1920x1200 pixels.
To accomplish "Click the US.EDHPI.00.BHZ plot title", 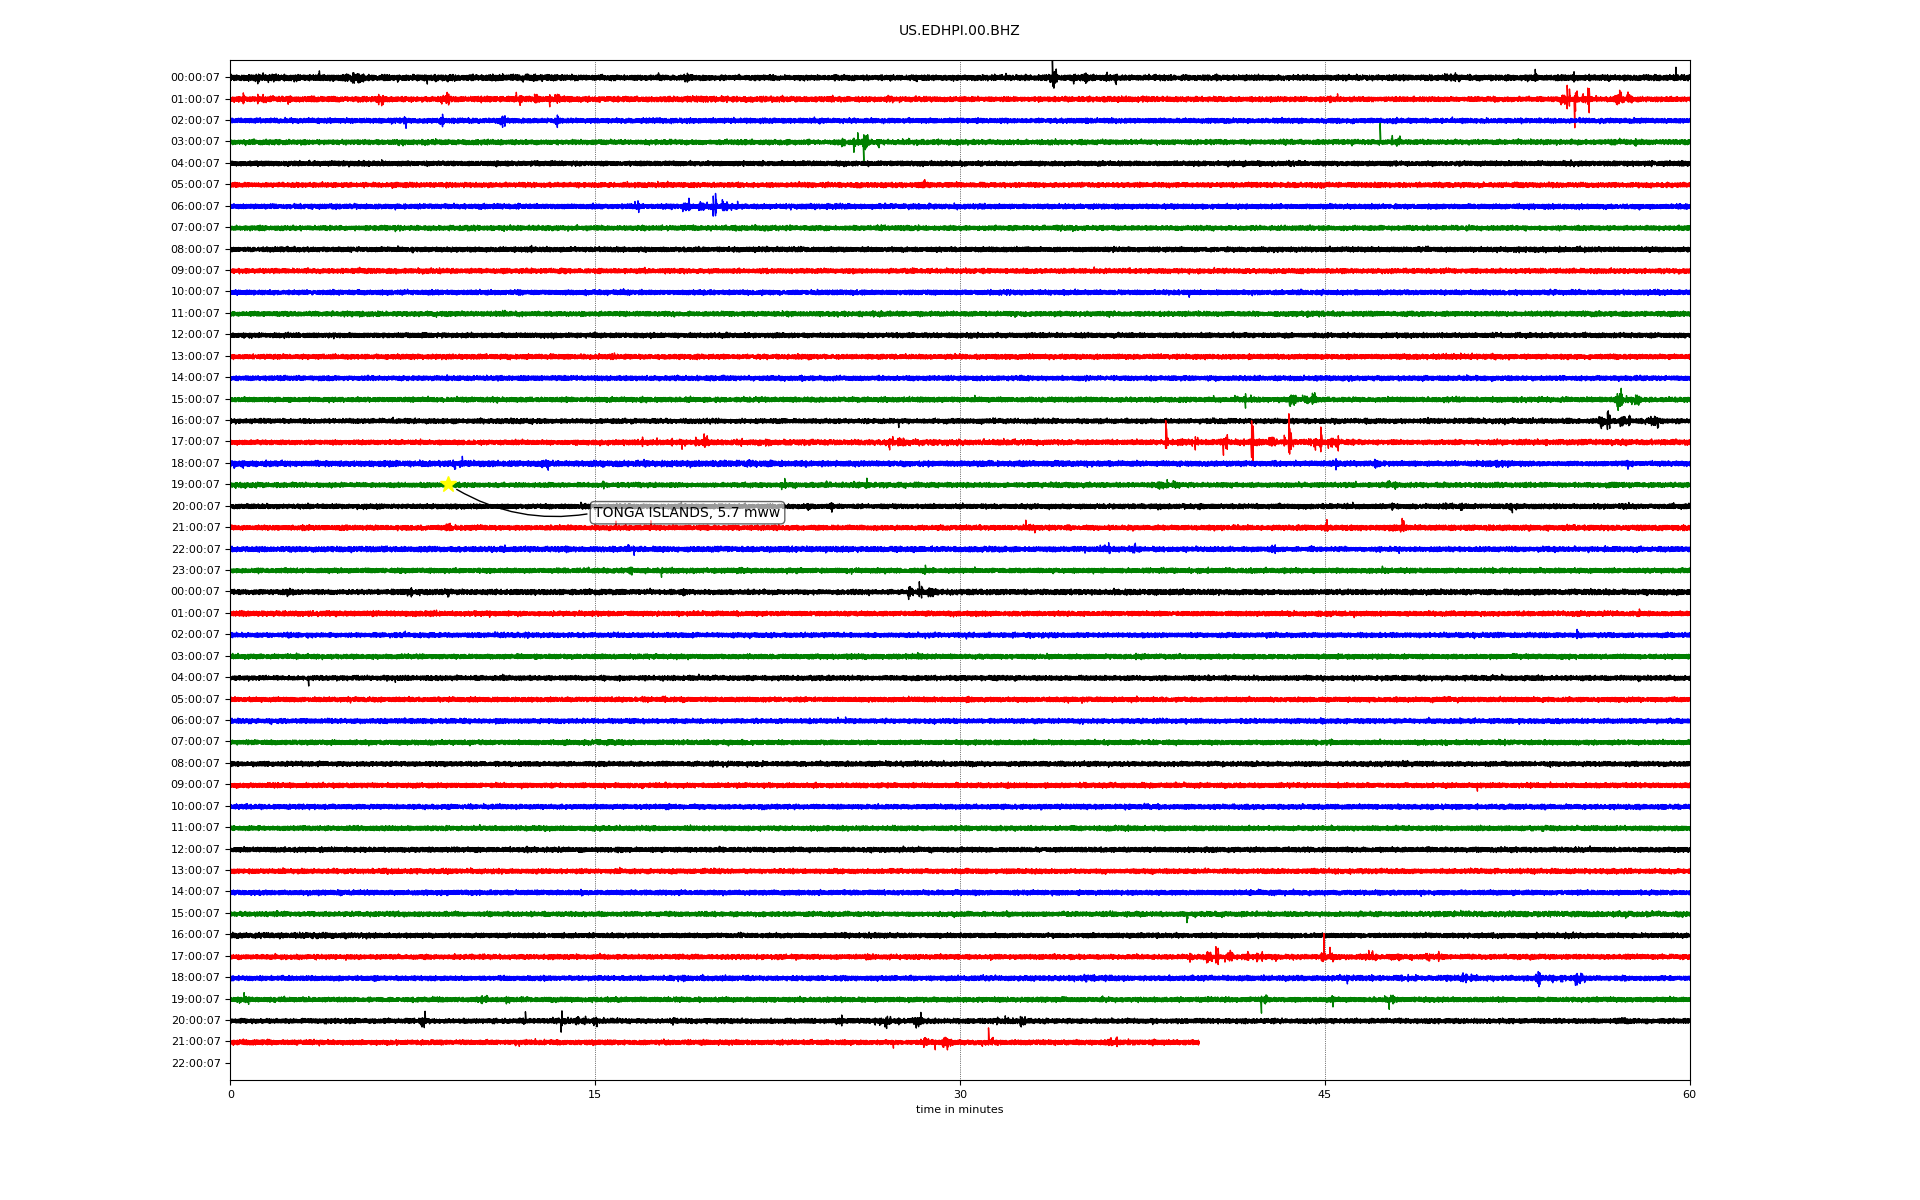I will pyautogui.click(x=958, y=31).
